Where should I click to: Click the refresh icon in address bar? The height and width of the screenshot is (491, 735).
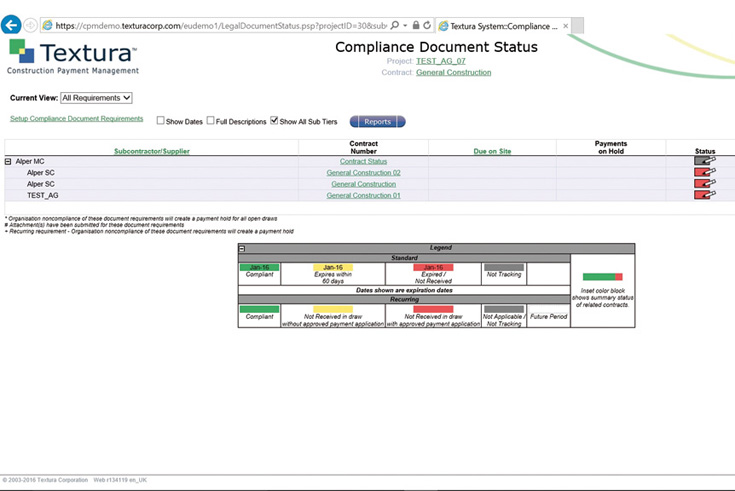click(427, 25)
